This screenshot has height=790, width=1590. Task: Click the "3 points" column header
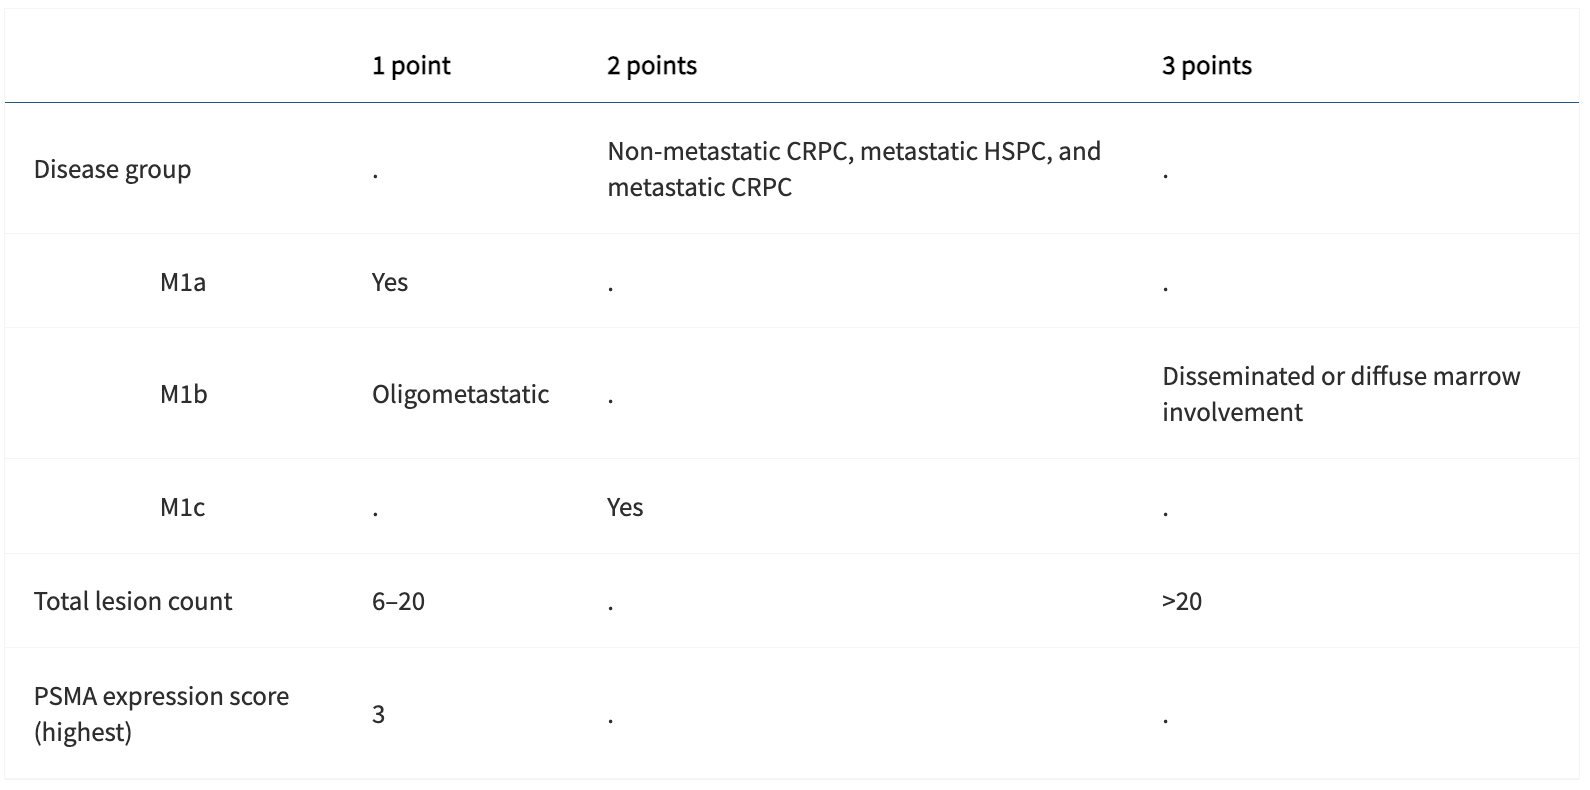click(1206, 66)
